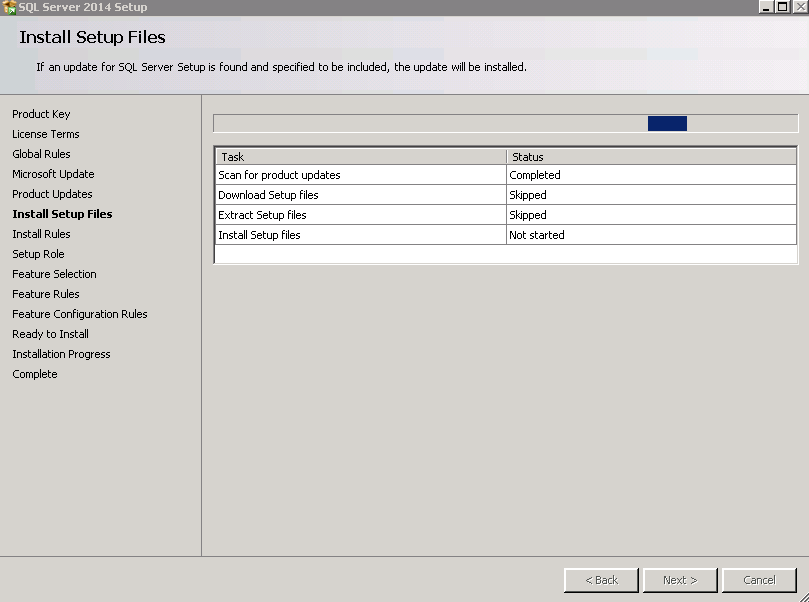Click the Status column header

652,157
